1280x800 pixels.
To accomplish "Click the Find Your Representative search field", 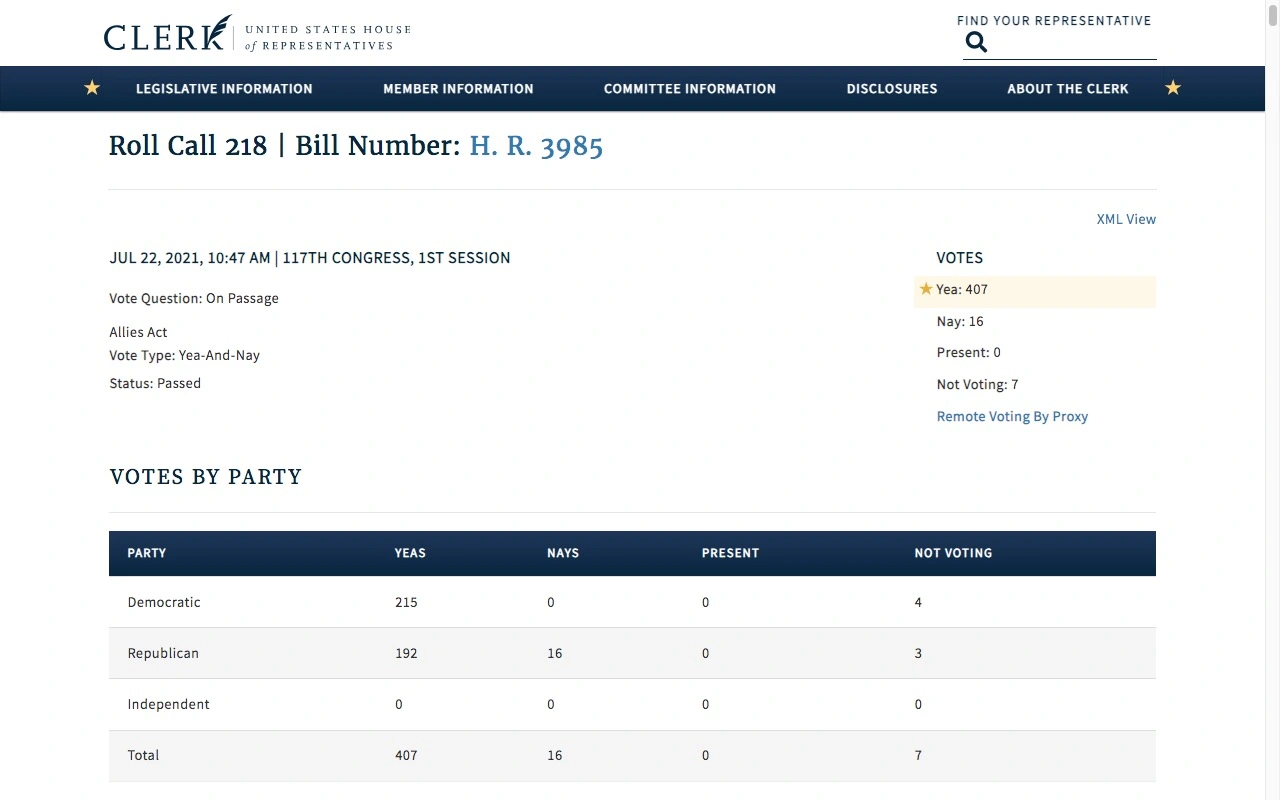I will click(1072, 43).
